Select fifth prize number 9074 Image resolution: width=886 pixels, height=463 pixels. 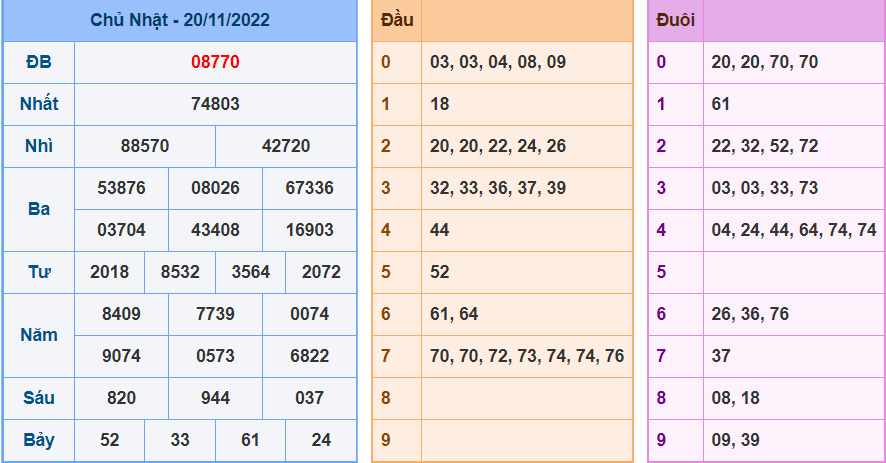[x=121, y=356]
